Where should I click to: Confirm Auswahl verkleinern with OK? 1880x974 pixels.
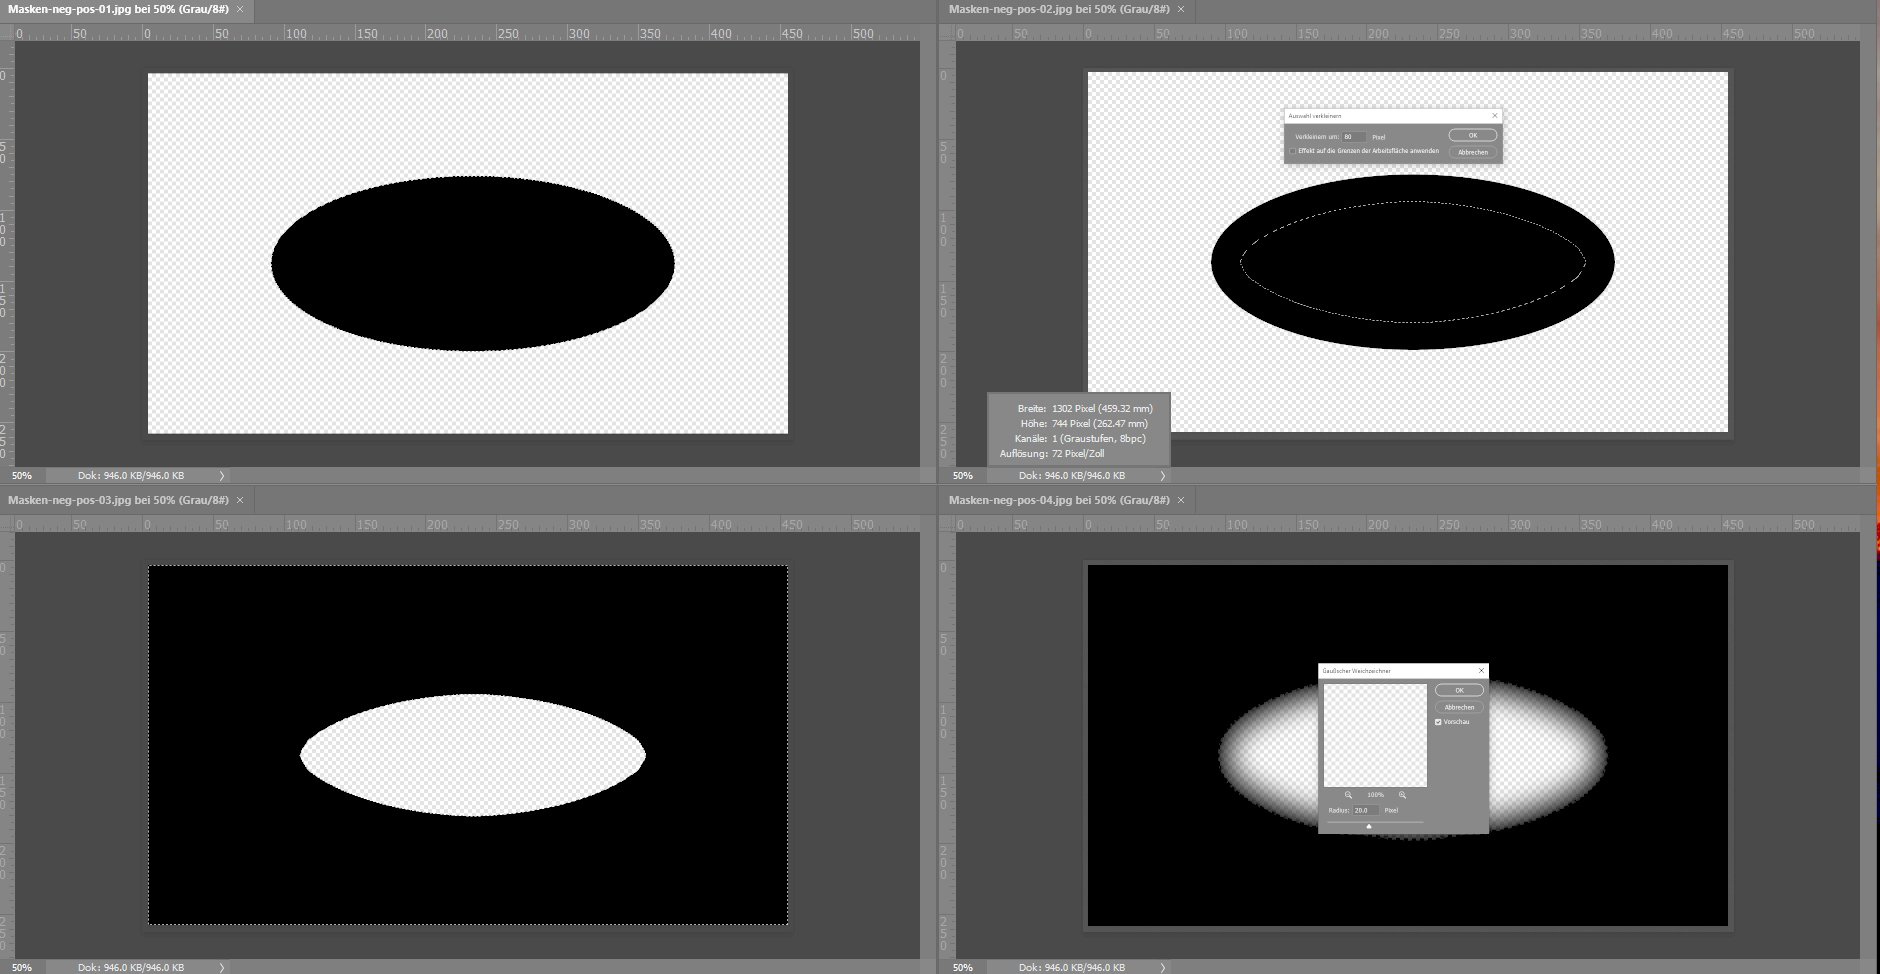pos(1472,135)
